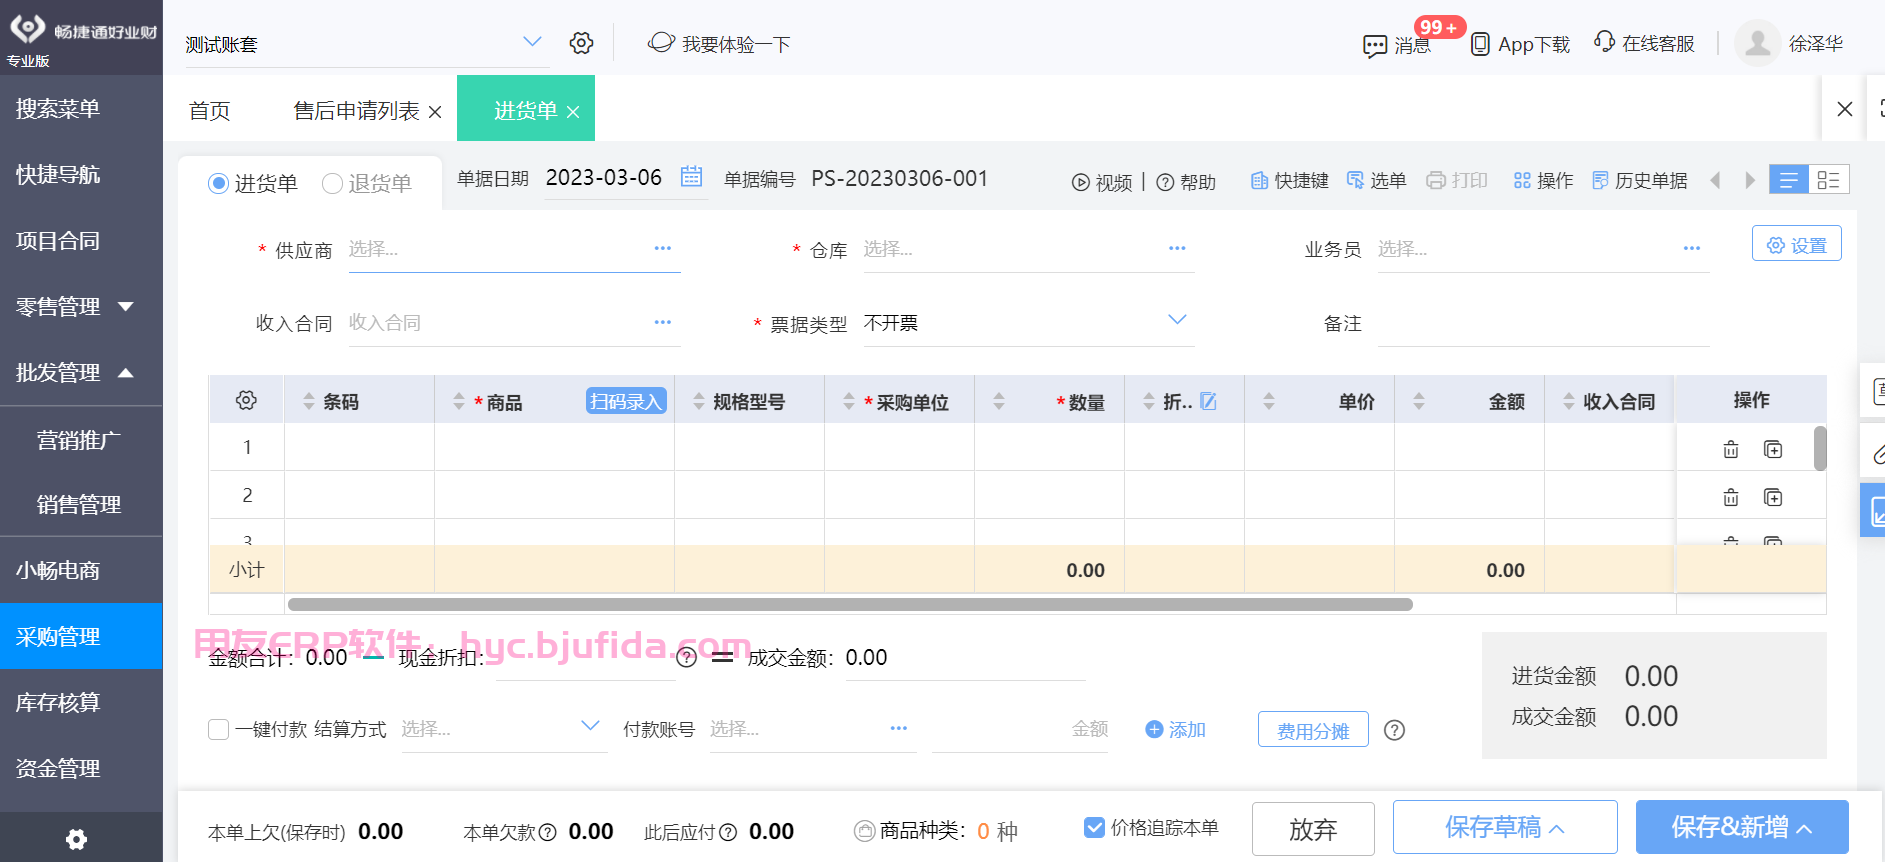
Task: Edit the 折扣 column icon
Action: coord(1208,401)
